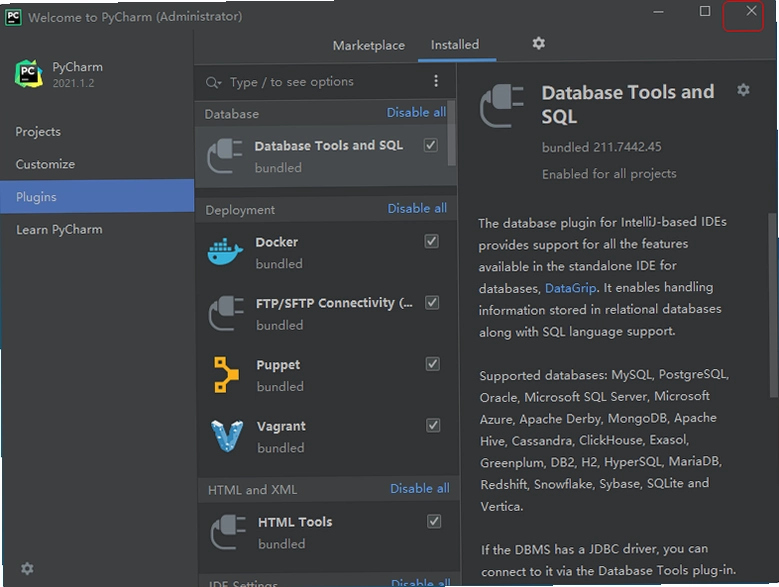Click the plugin list scrollbar
This screenshot has height=587, width=779.
click(x=451, y=134)
